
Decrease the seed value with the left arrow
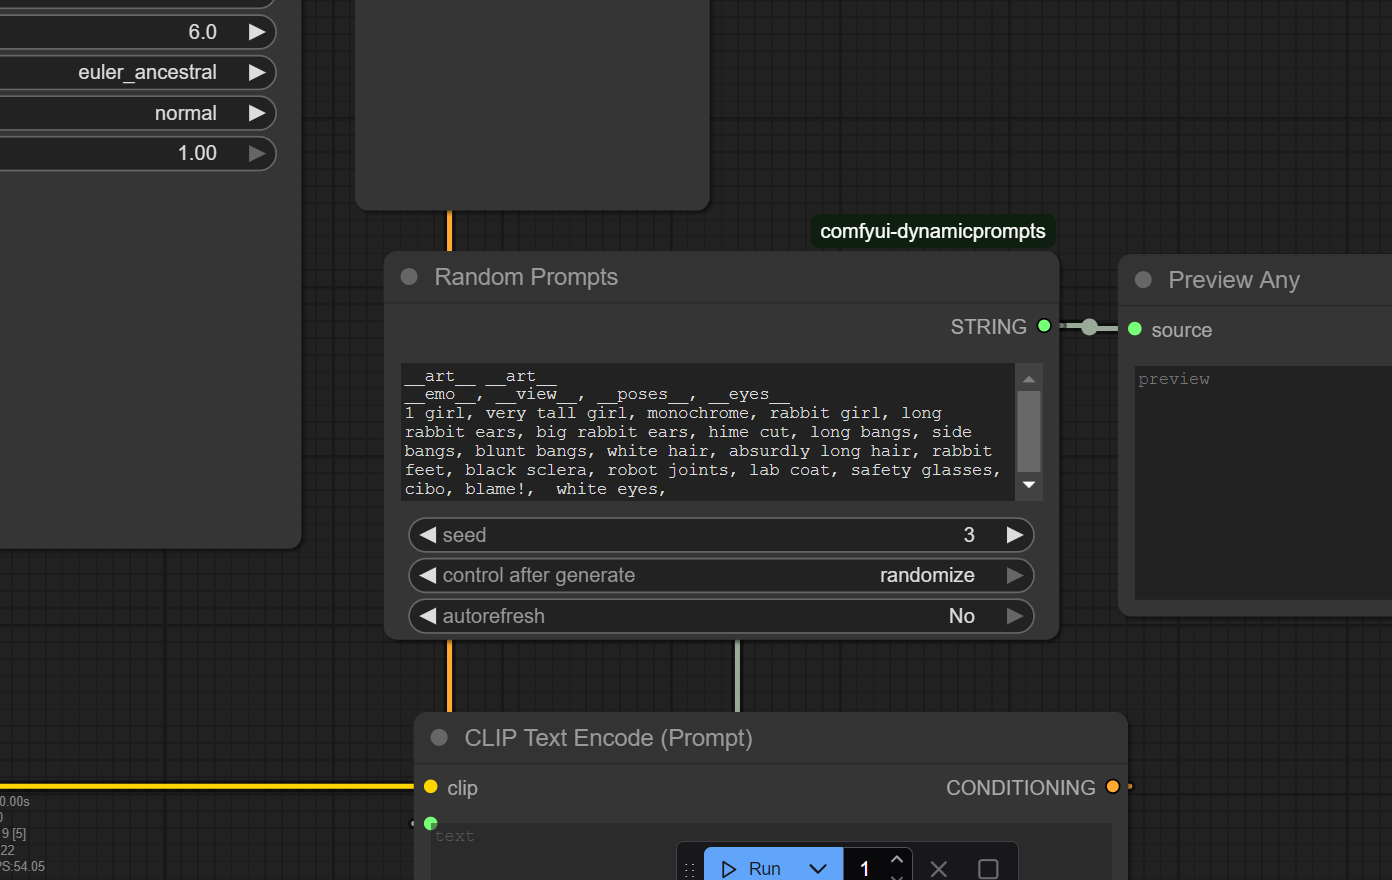coord(428,535)
